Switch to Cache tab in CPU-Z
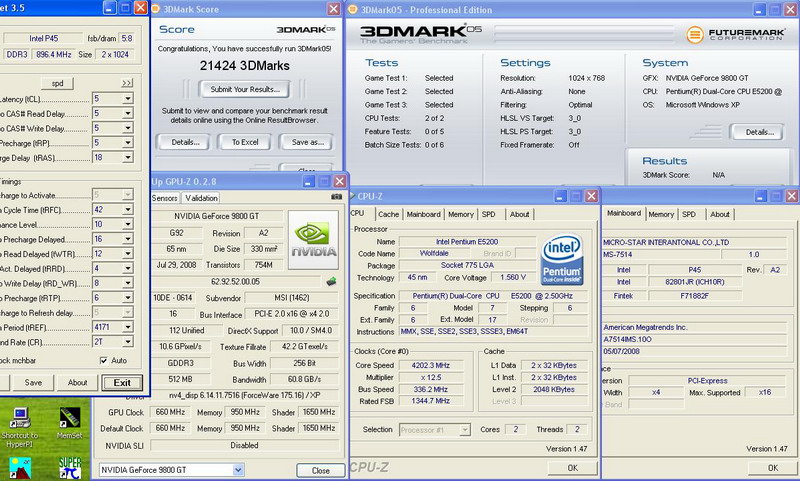Viewport: 800px width, 481px height. [x=388, y=214]
